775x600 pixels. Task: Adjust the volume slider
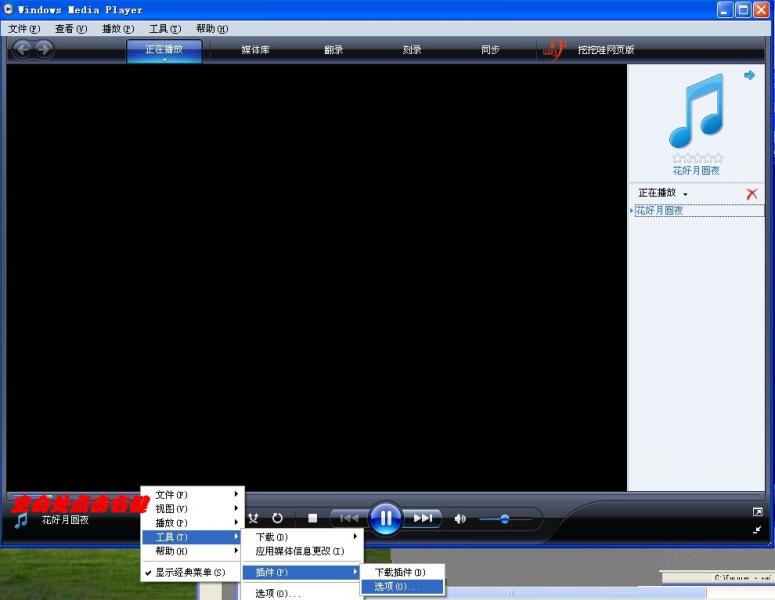[504, 518]
